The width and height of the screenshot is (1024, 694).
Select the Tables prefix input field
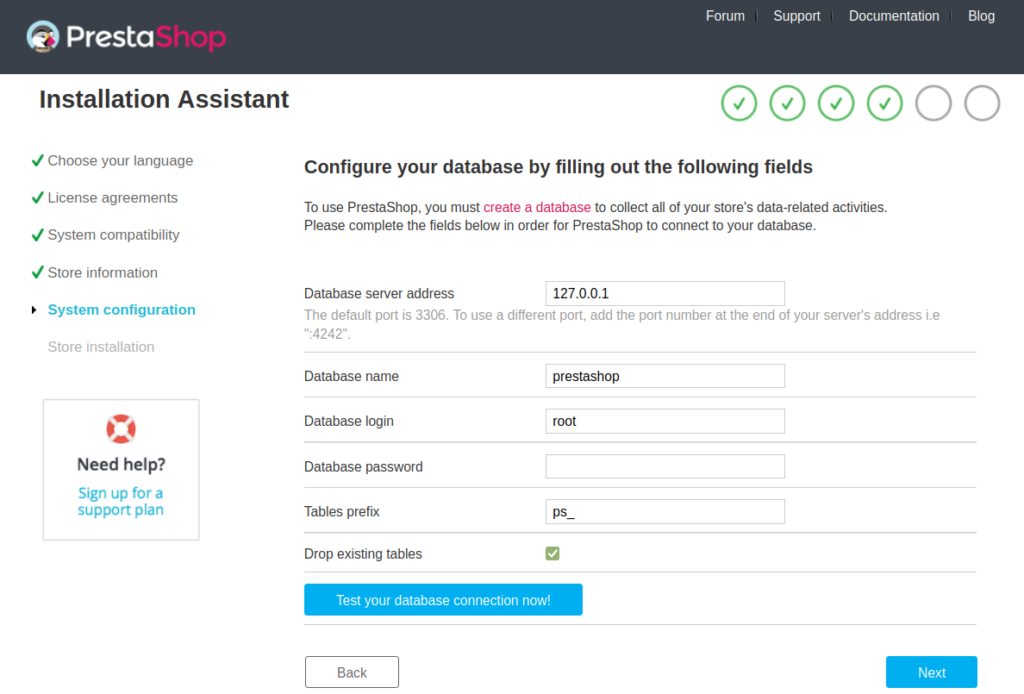(x=665, y=511)
